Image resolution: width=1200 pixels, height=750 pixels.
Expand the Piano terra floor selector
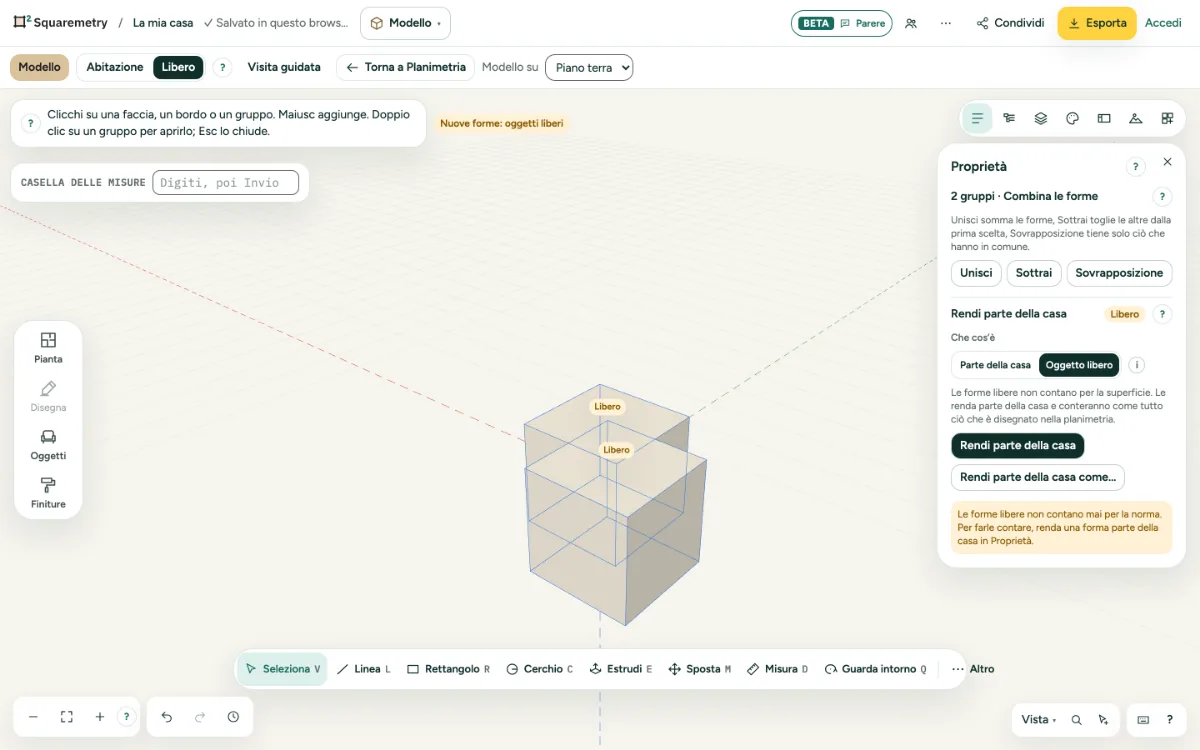click(589, 68)
